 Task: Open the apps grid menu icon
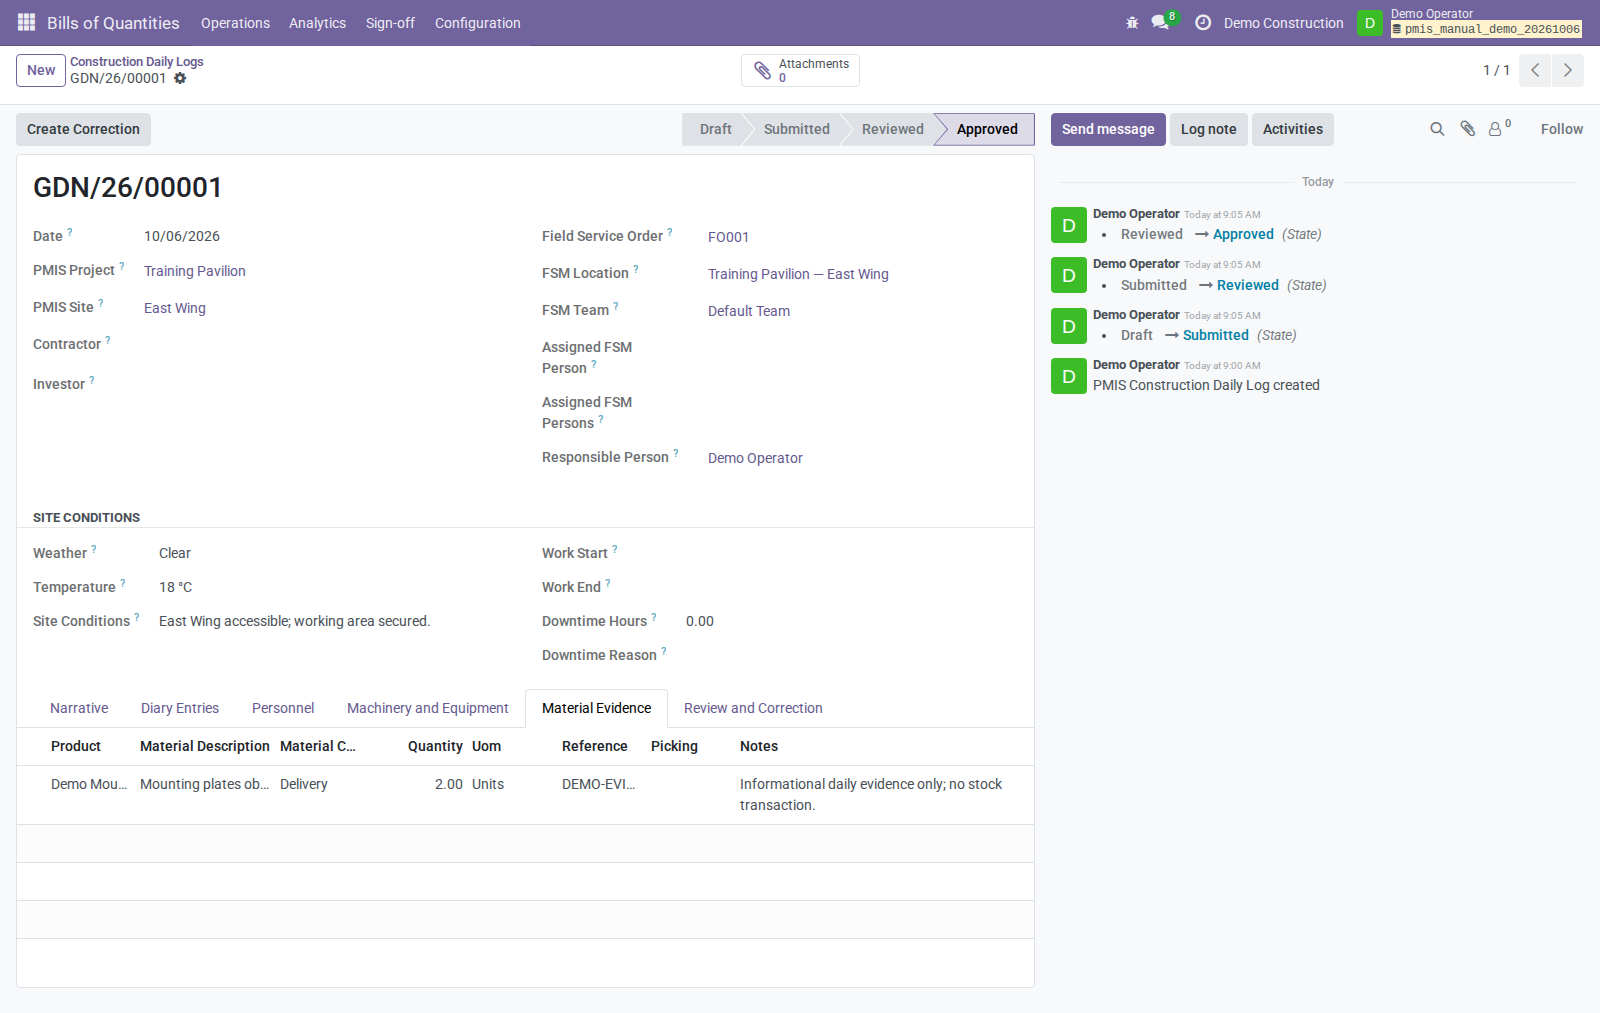pyautogui.click(x=26, y=22)
